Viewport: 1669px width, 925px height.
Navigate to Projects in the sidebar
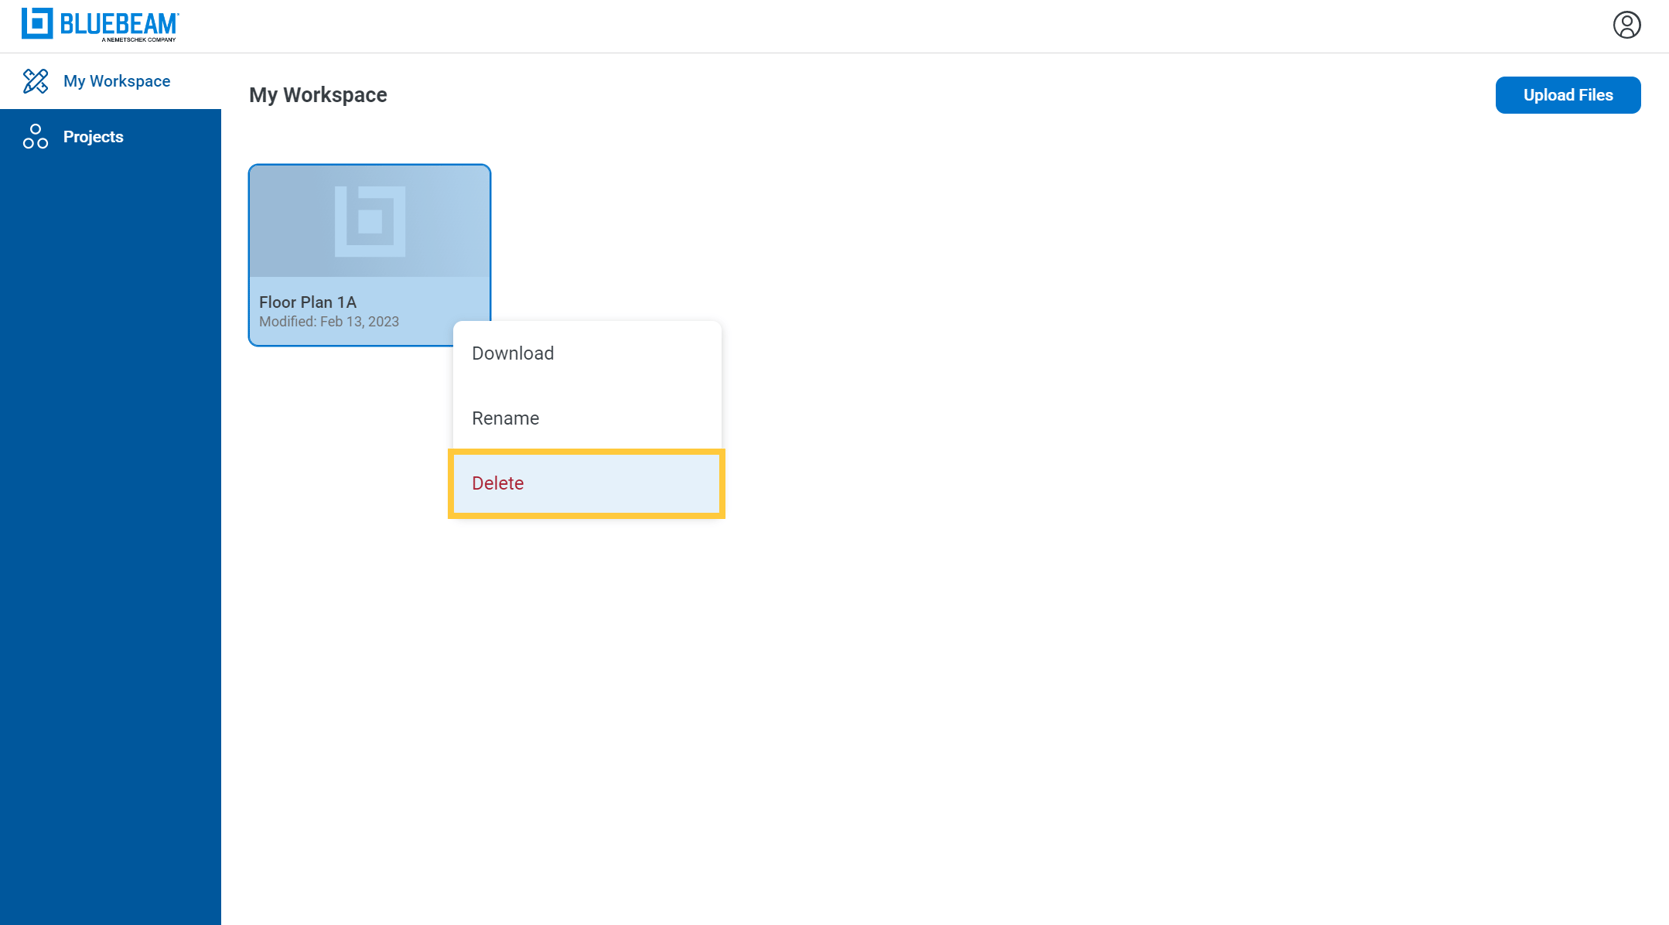[x=93, y=136]
